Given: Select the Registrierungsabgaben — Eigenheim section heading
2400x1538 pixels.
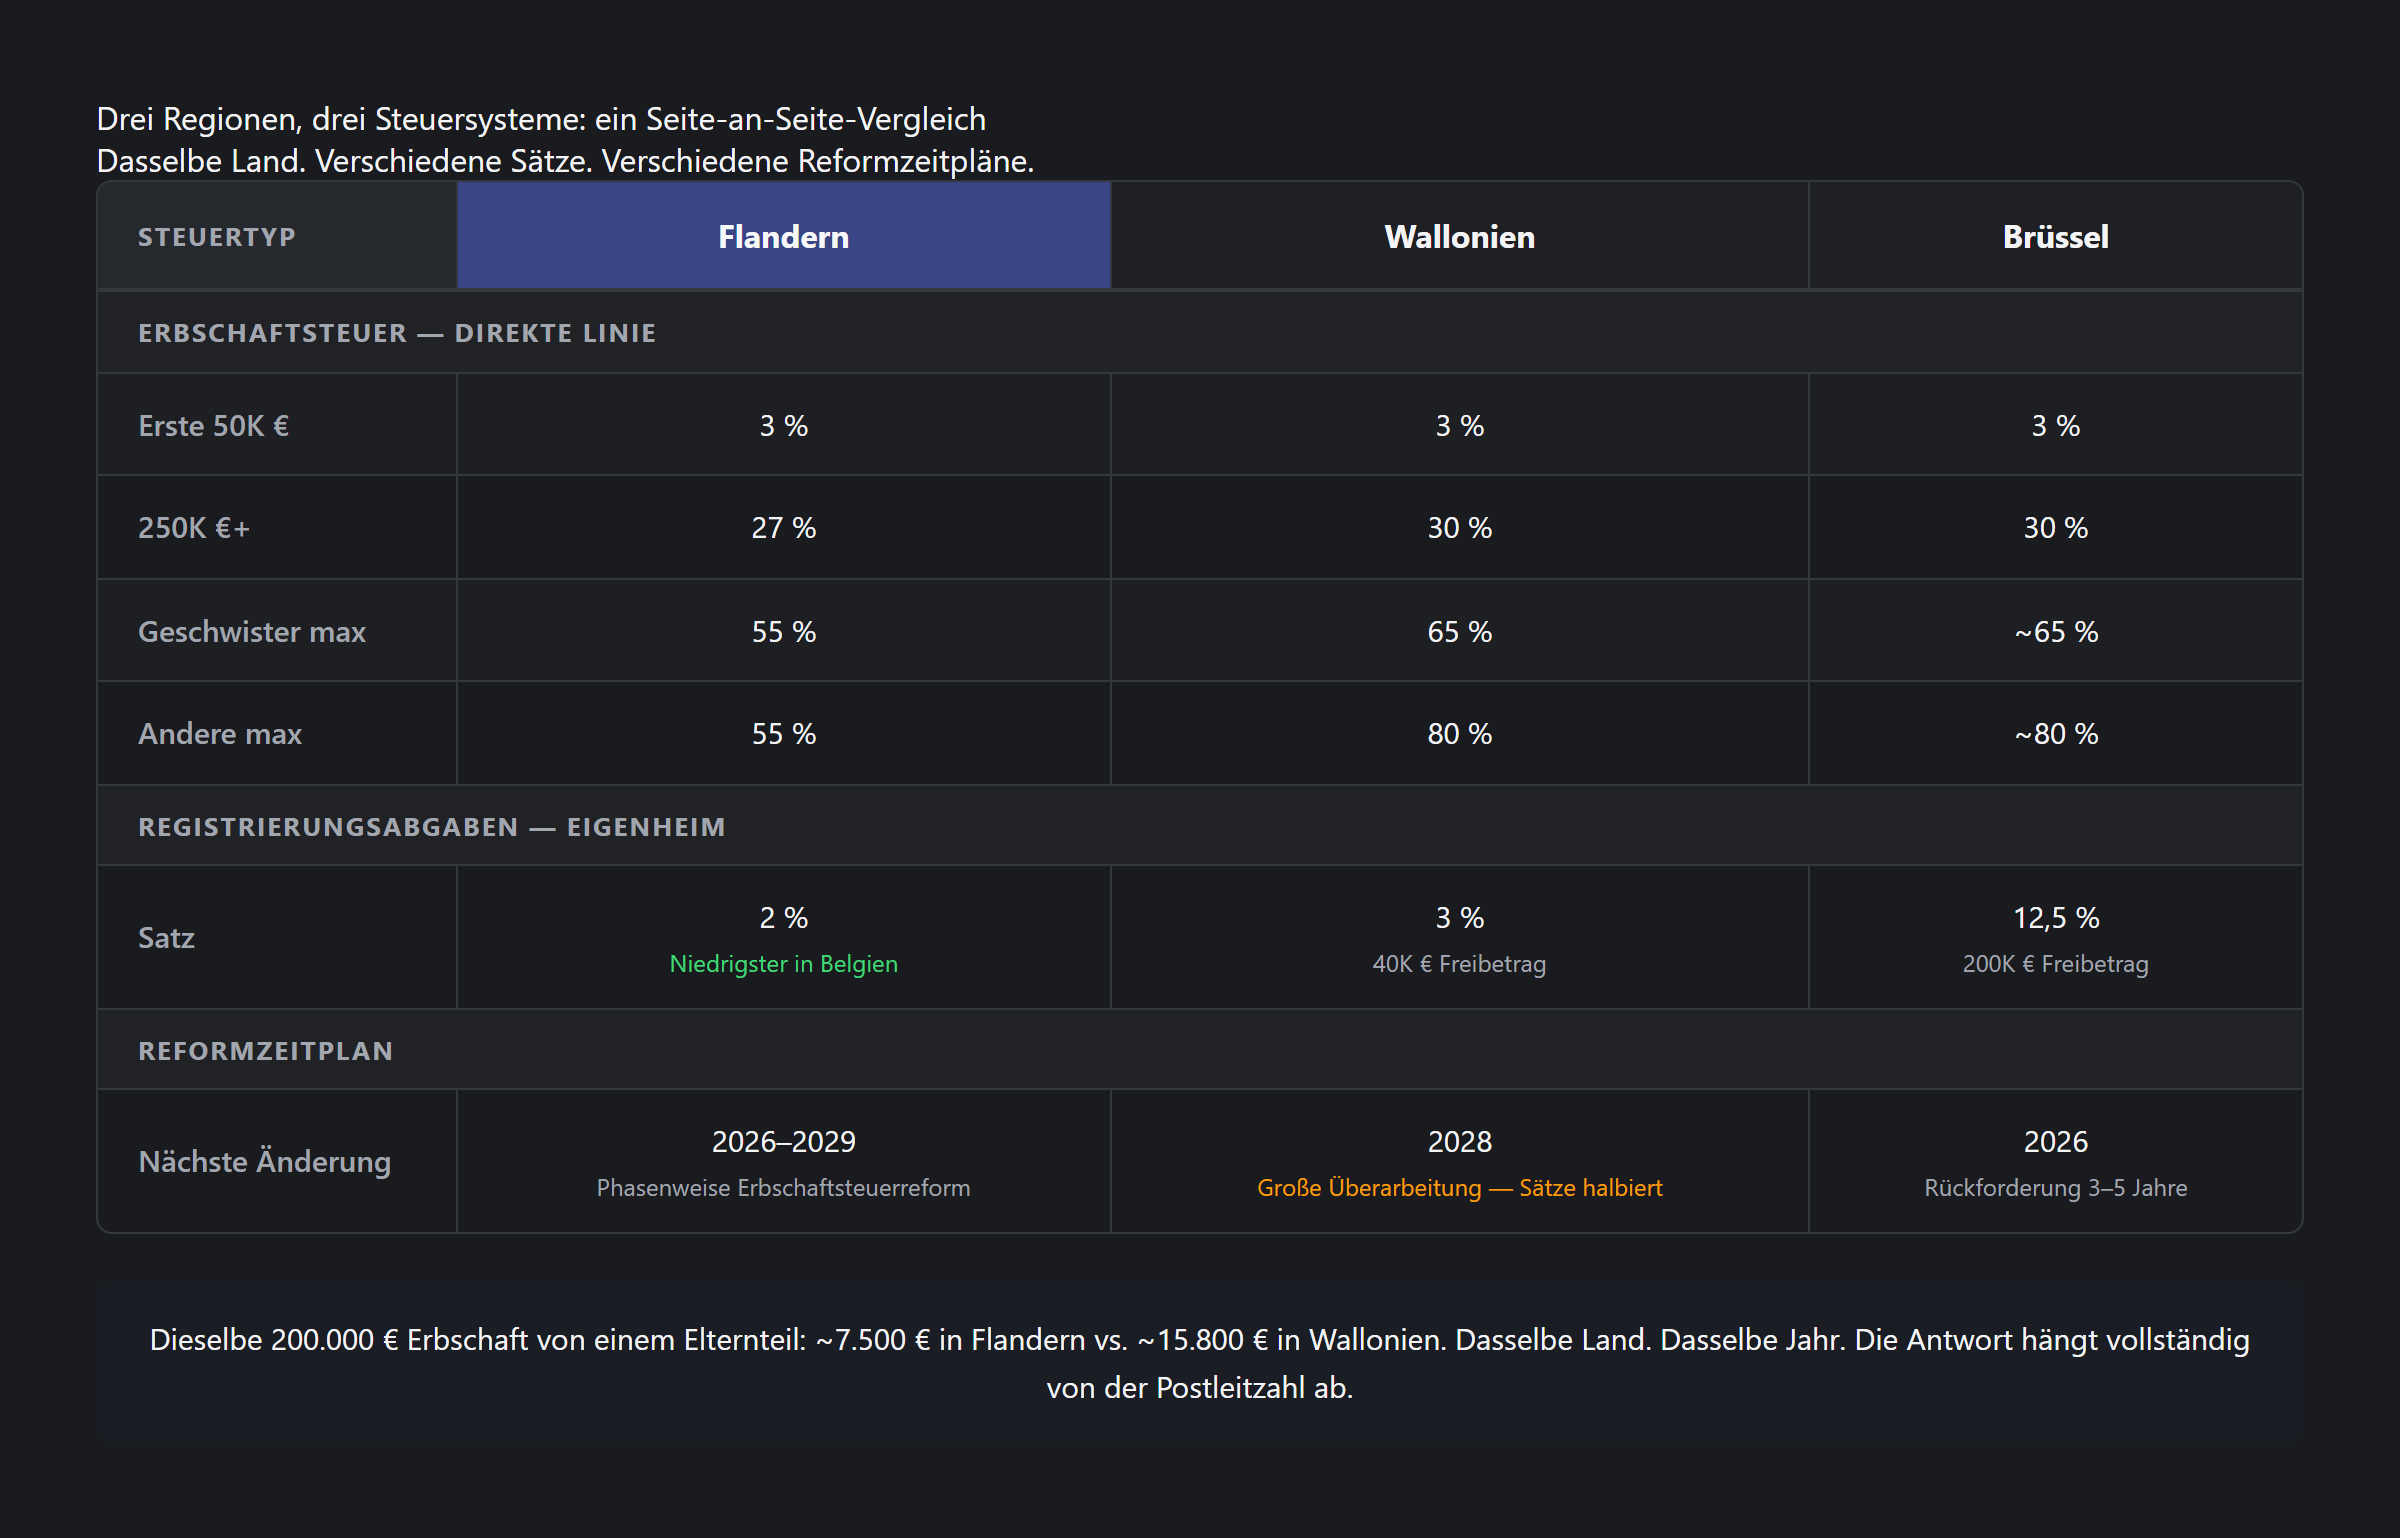Looking at the screenshot, I should click(x=432, y=827).
